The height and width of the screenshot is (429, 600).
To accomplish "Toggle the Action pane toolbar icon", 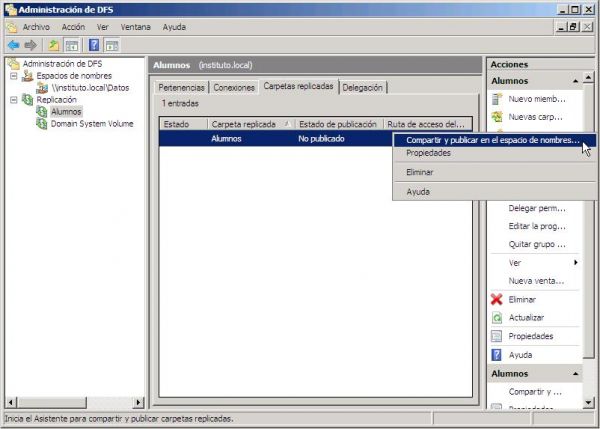I will coord(112,45).
